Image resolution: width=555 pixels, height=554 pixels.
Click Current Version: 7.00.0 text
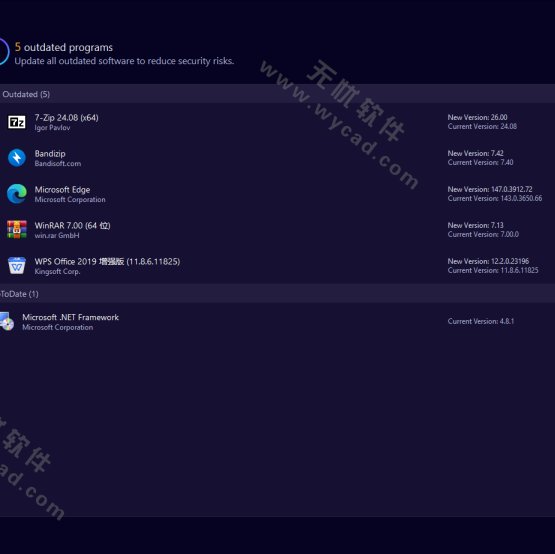point(483,234)
